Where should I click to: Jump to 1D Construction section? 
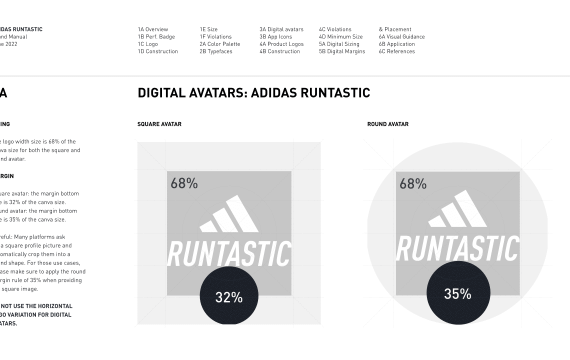[158, 51]
